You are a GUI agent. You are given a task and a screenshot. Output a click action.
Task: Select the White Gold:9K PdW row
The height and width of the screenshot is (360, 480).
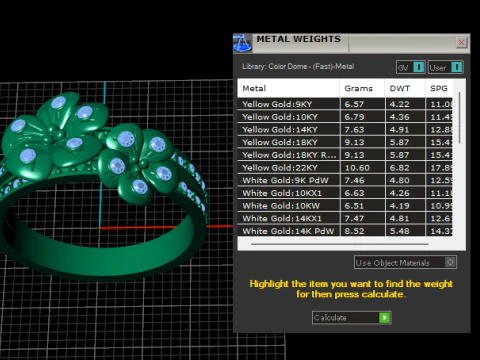[345, 180]
